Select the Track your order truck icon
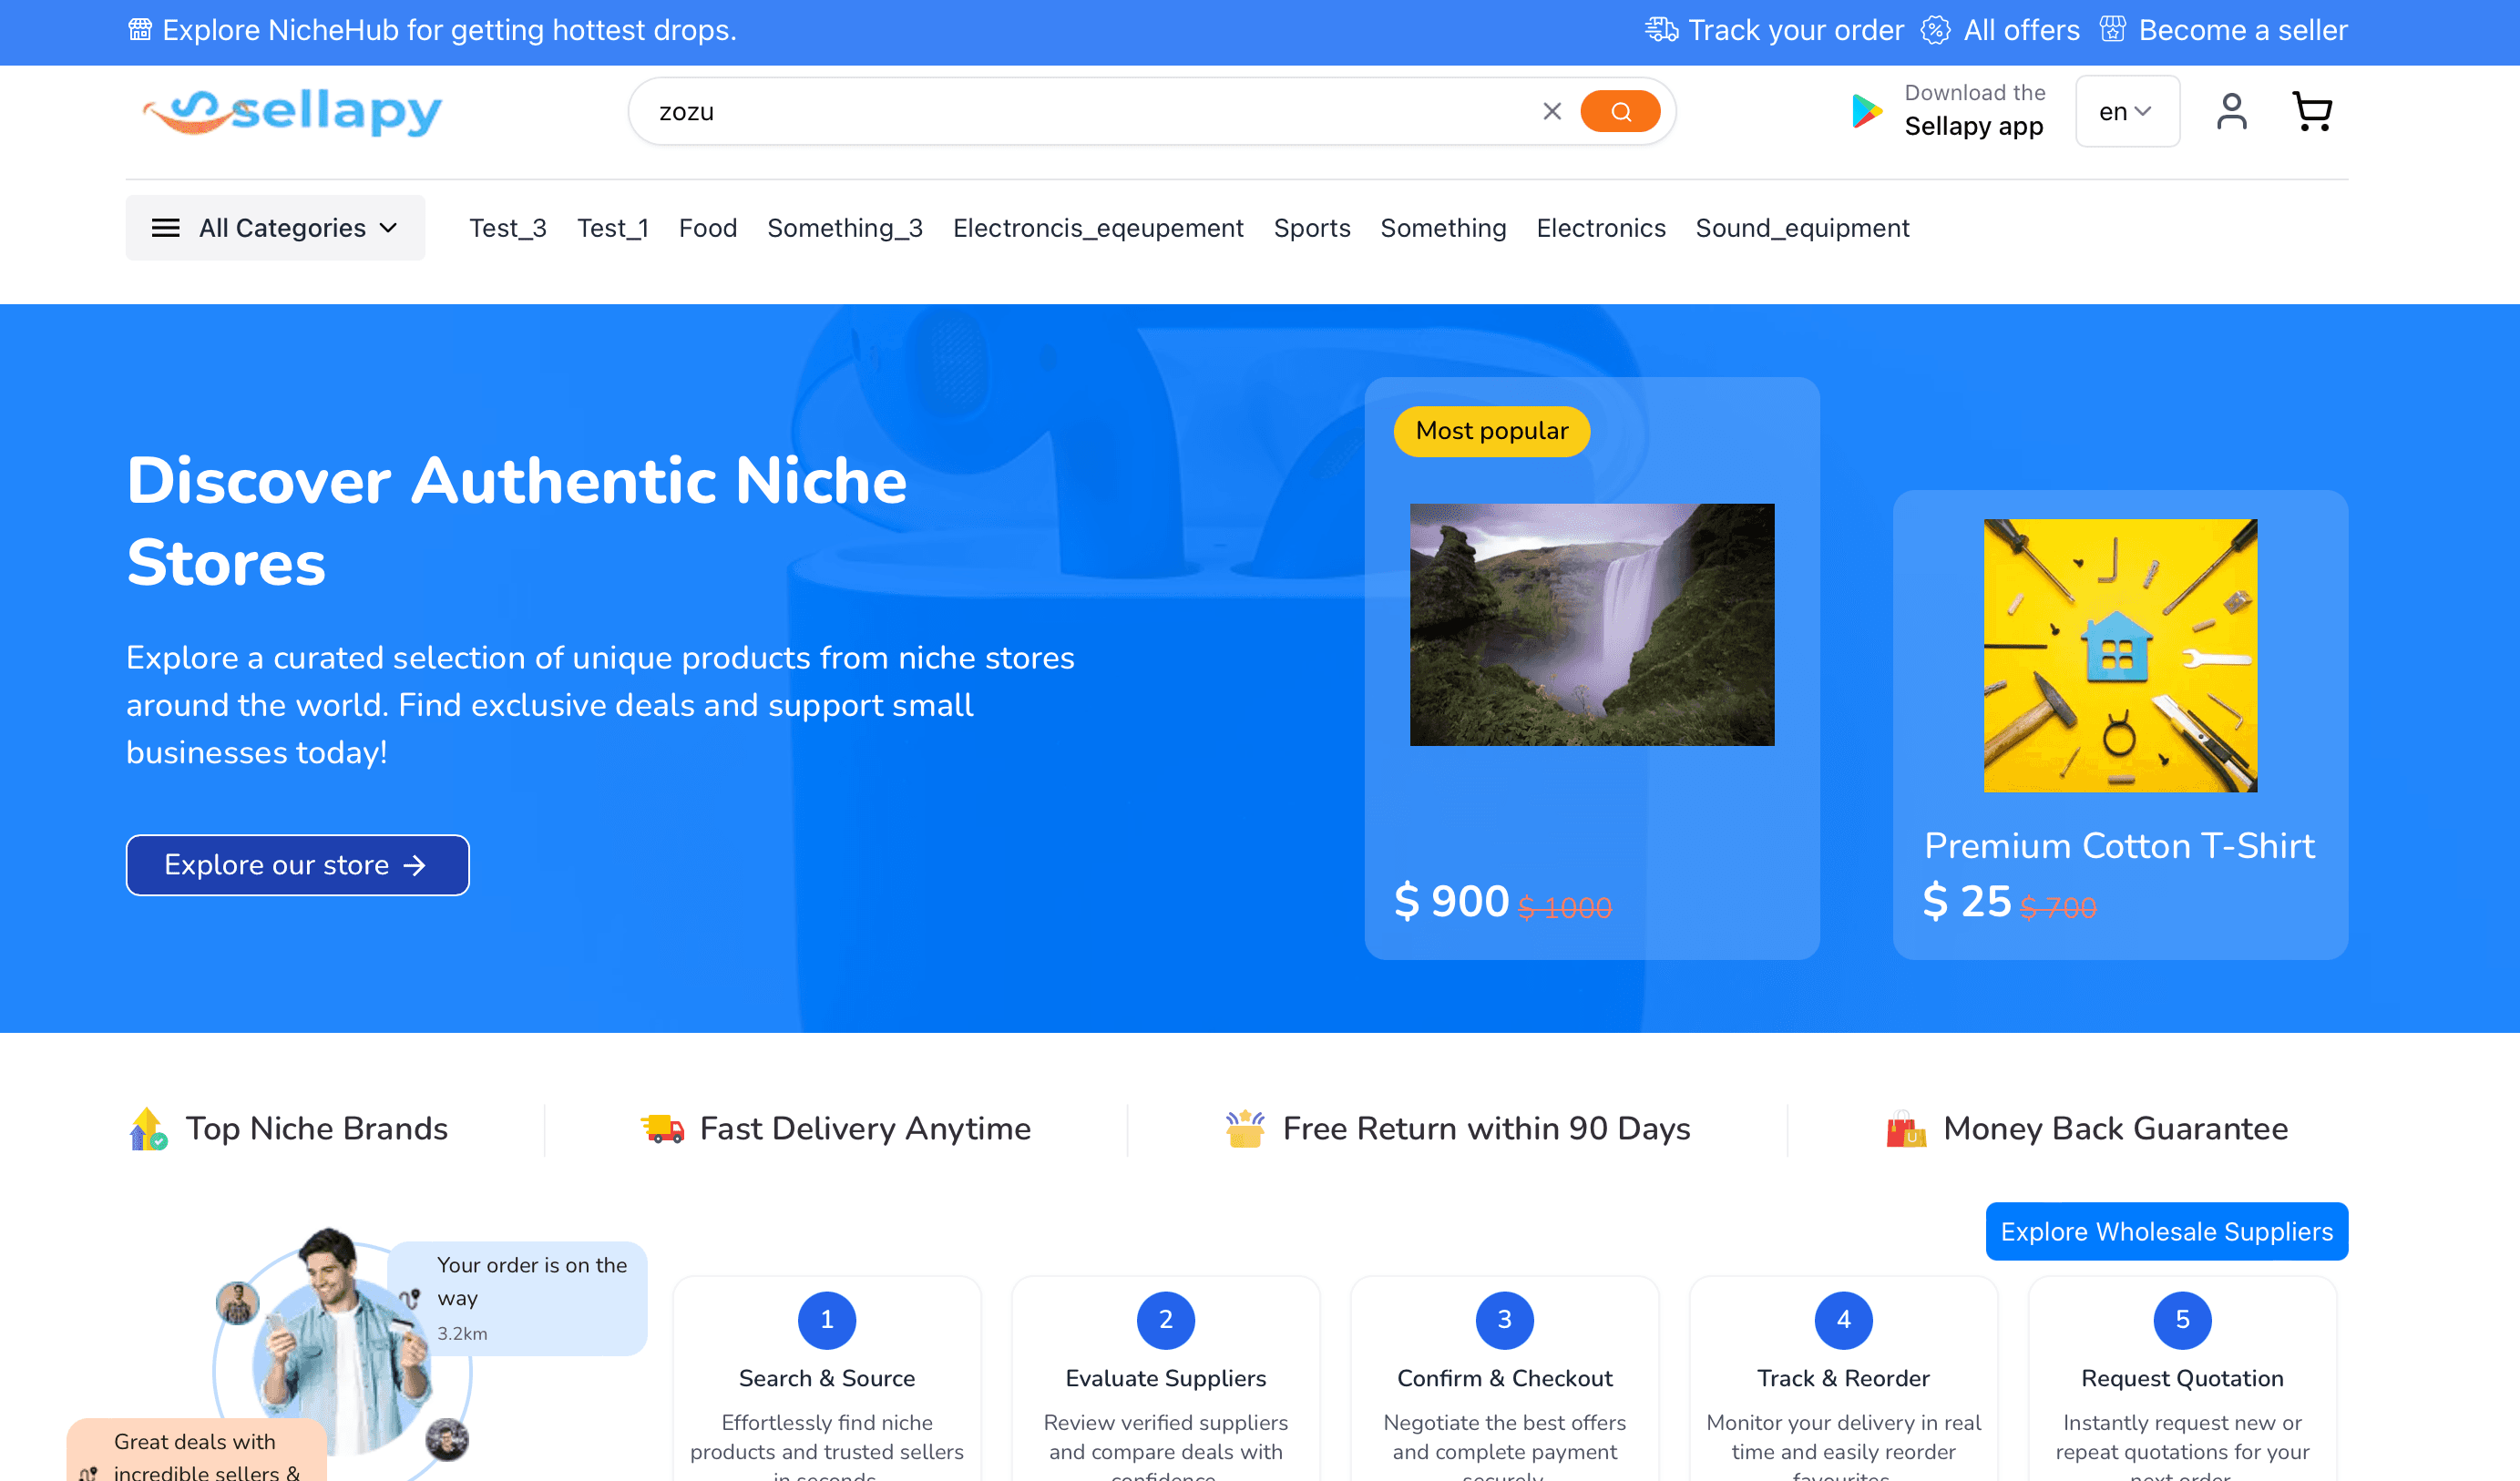2520x1481 pixels. 1660,29
